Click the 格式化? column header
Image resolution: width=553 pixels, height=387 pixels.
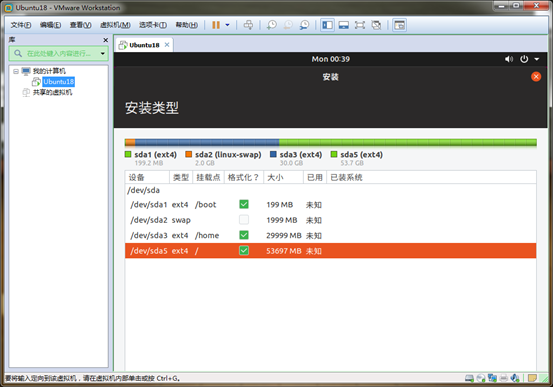tap(244, 177)
